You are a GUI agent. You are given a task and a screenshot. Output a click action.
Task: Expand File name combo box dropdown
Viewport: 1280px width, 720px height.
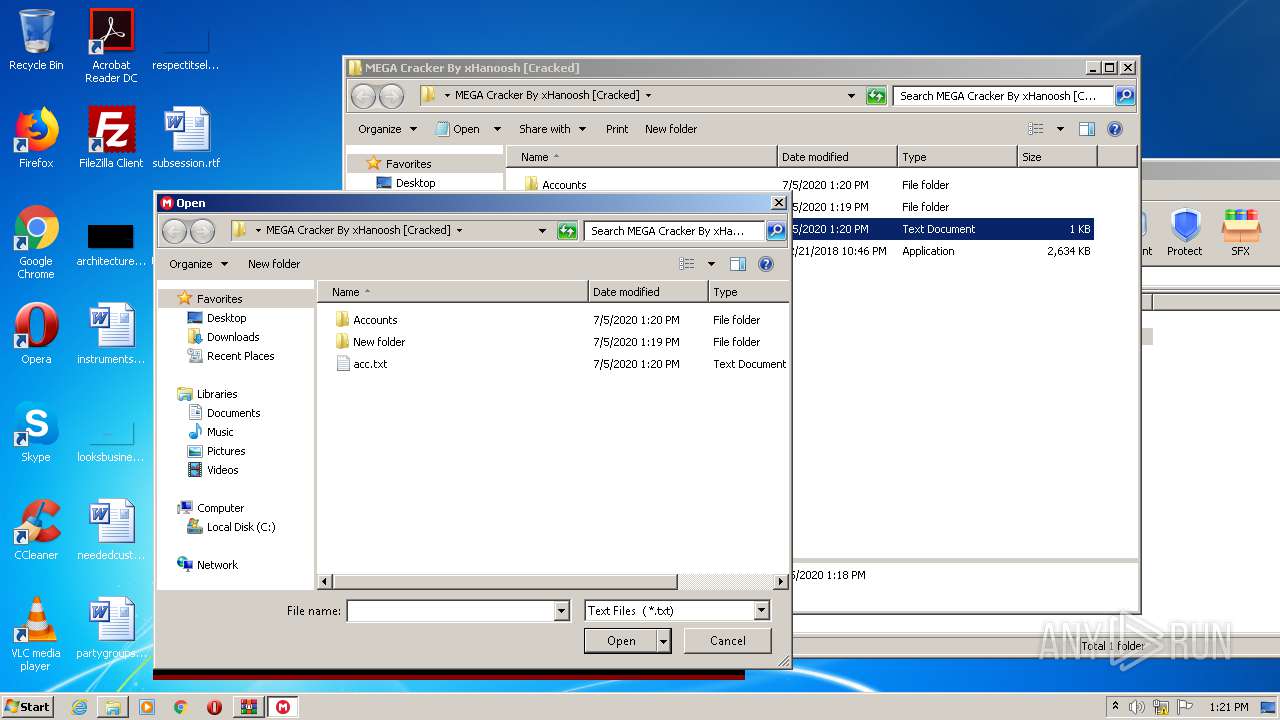(561, 611)
